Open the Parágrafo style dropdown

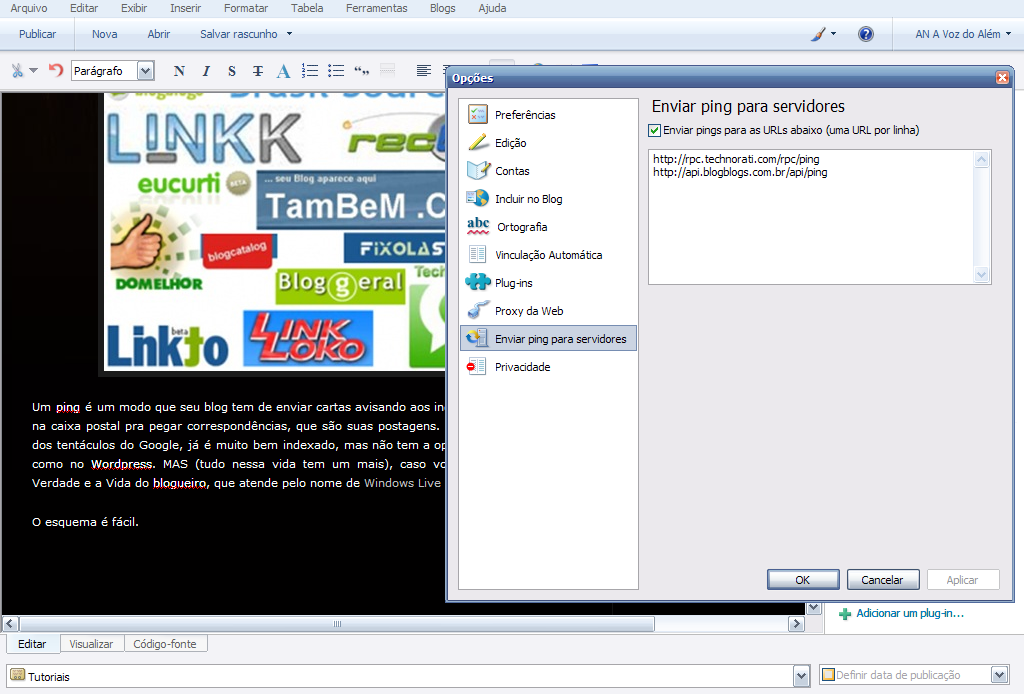146,71
